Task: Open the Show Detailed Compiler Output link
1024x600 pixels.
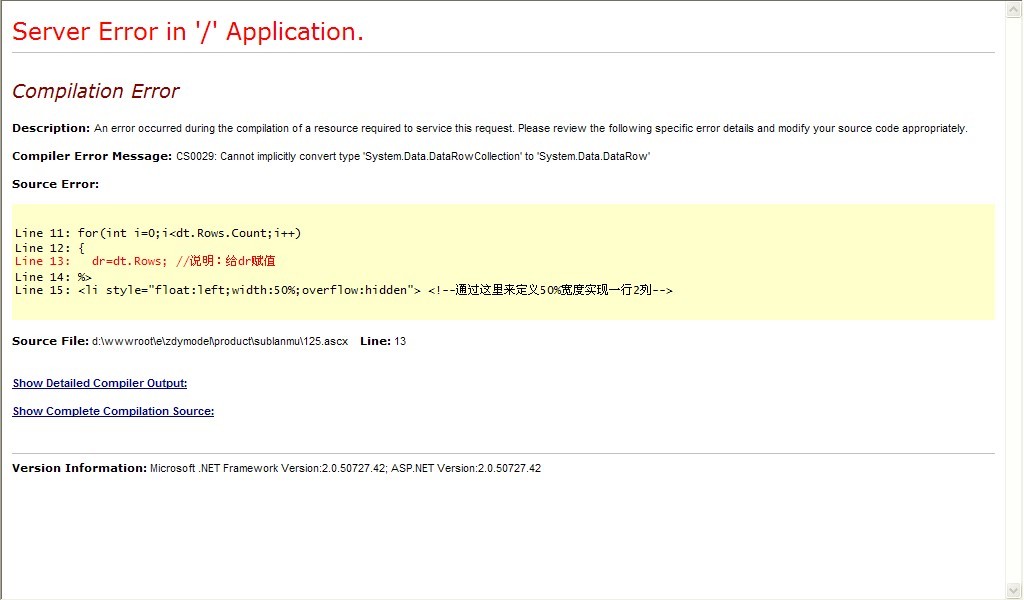Action: 99,383
